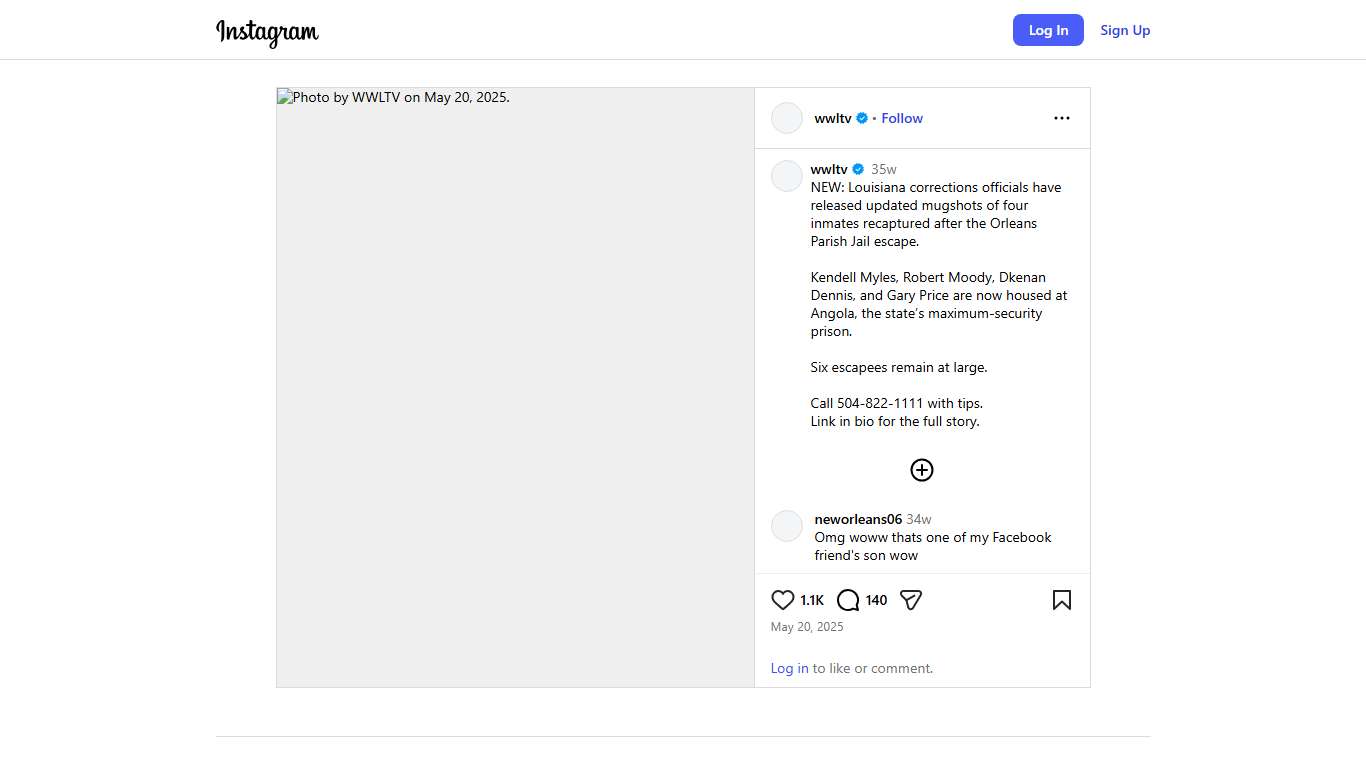Click the May 20, 2025 post date

point(807,627)
